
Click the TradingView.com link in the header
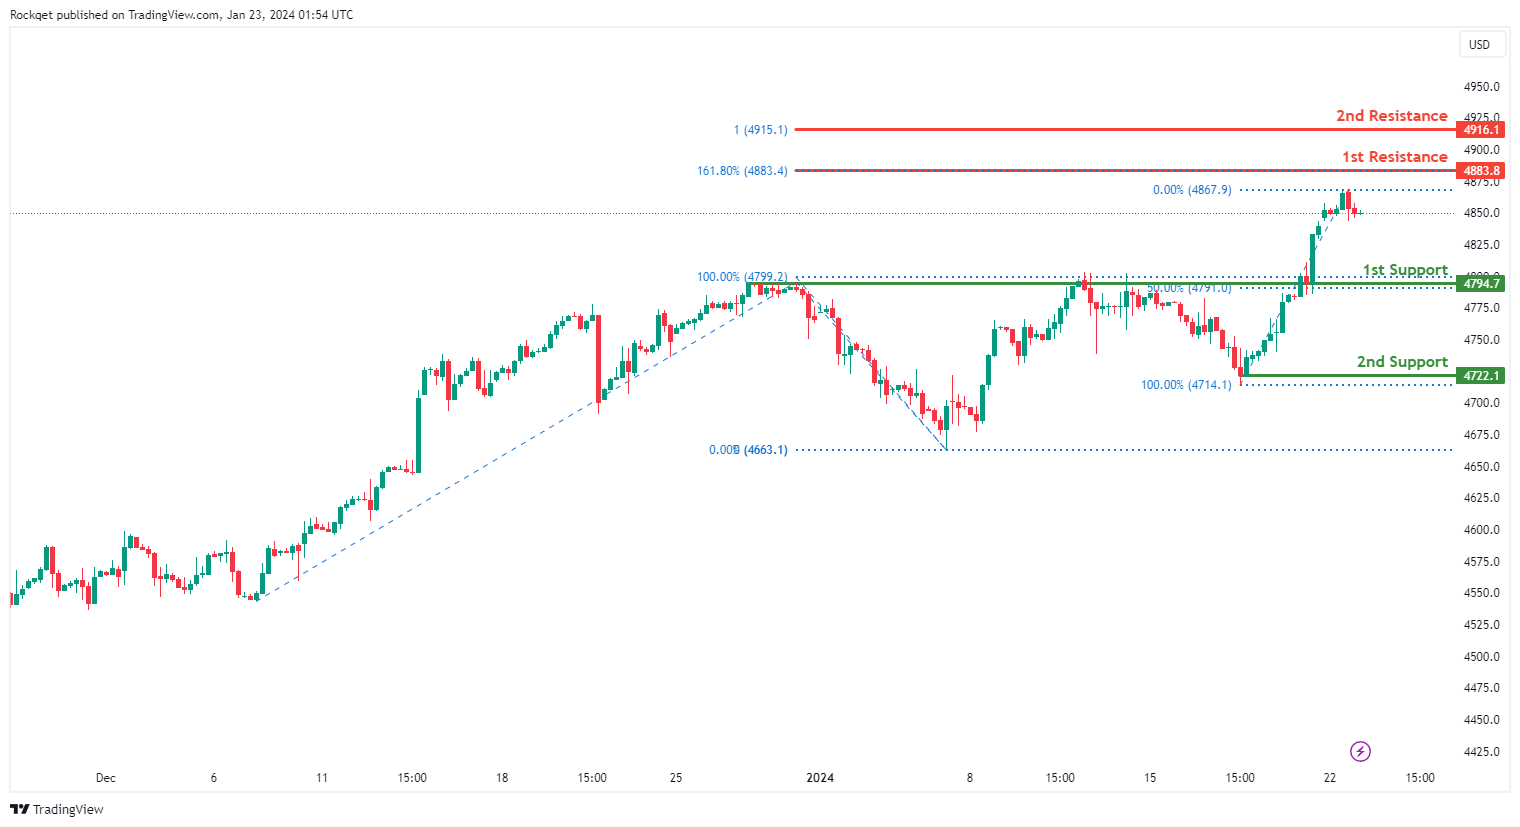tap(173, 15)
